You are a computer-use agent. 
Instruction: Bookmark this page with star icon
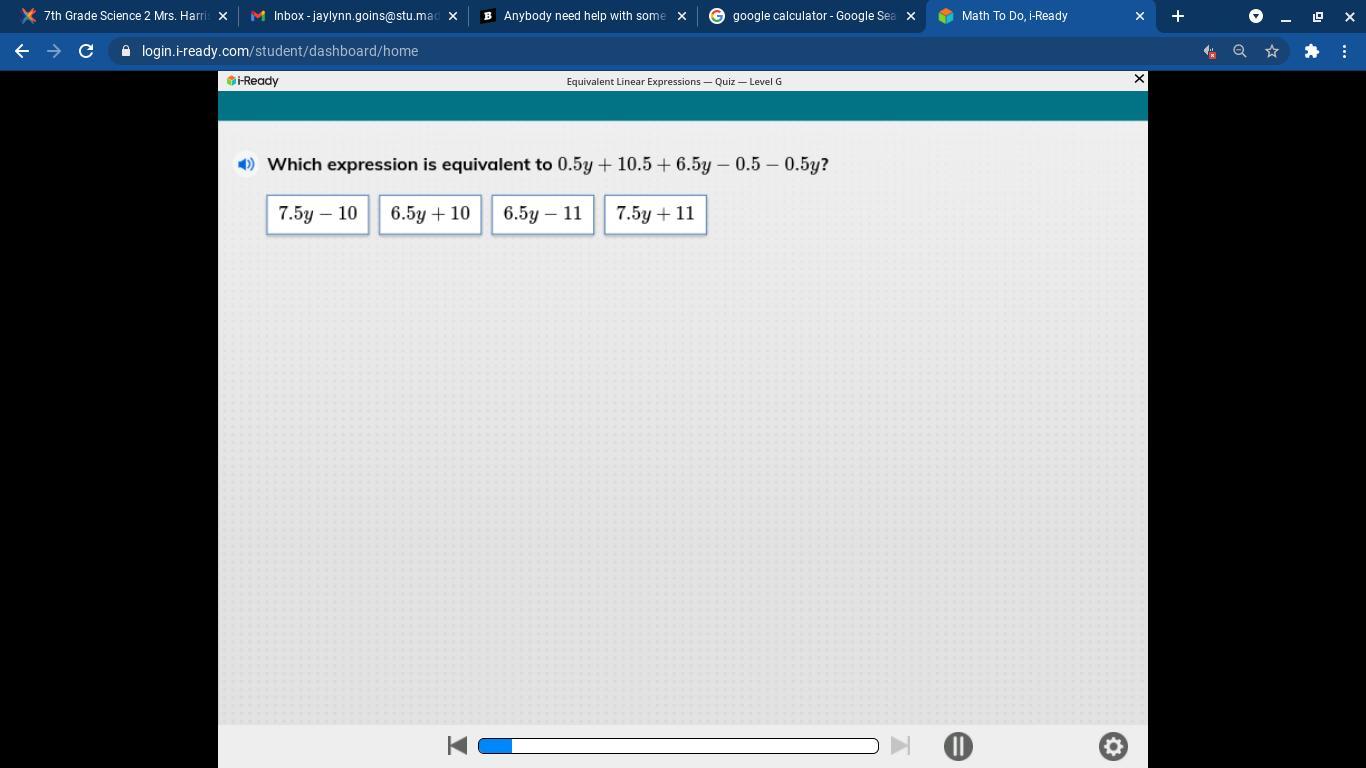click(1272, 51)
